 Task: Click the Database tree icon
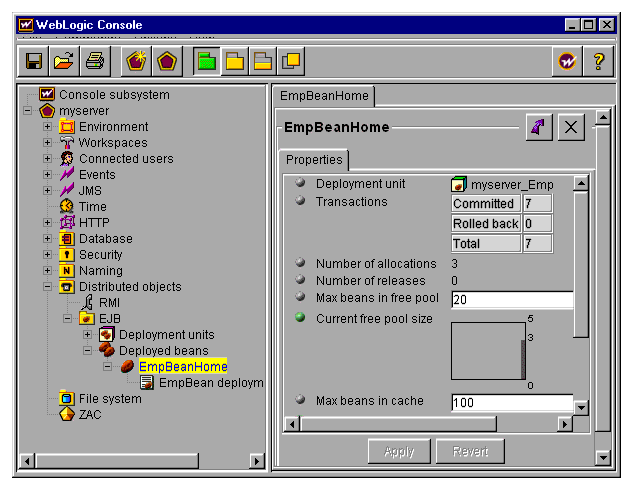(x=67, y=239)
